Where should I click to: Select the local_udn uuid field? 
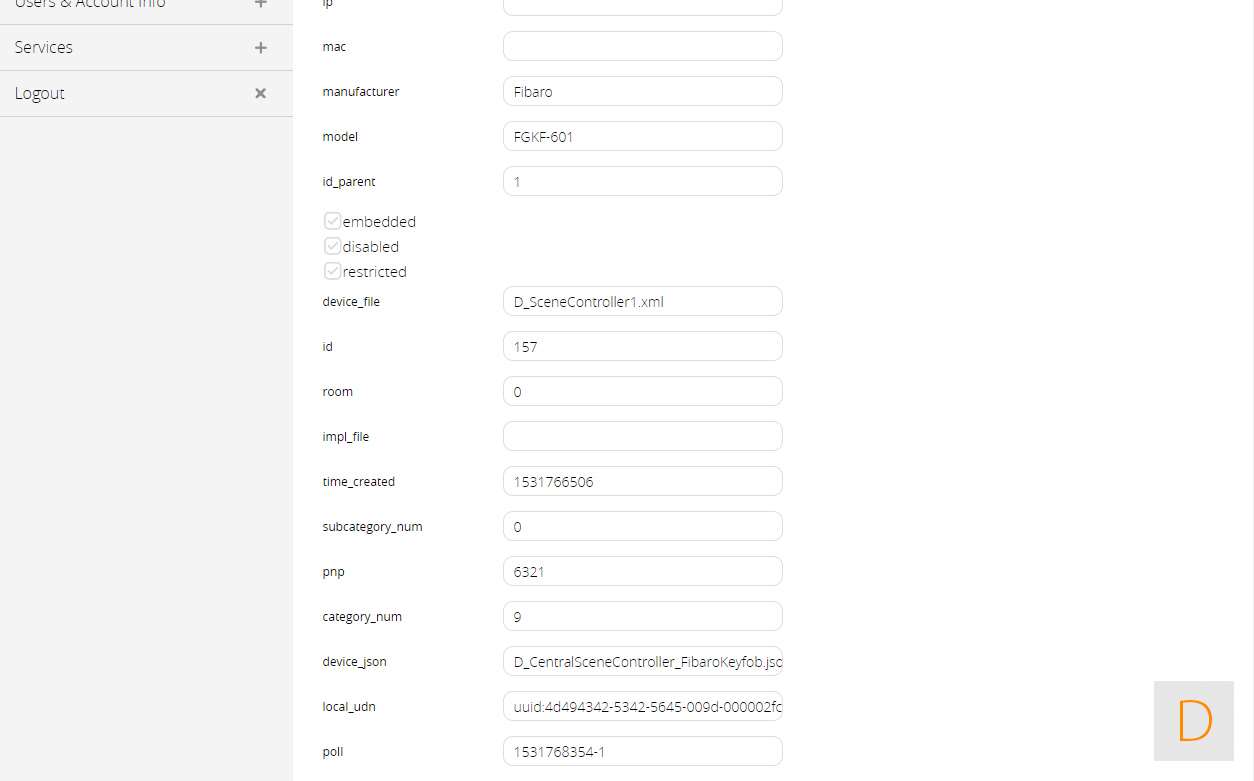coord(642,706)
